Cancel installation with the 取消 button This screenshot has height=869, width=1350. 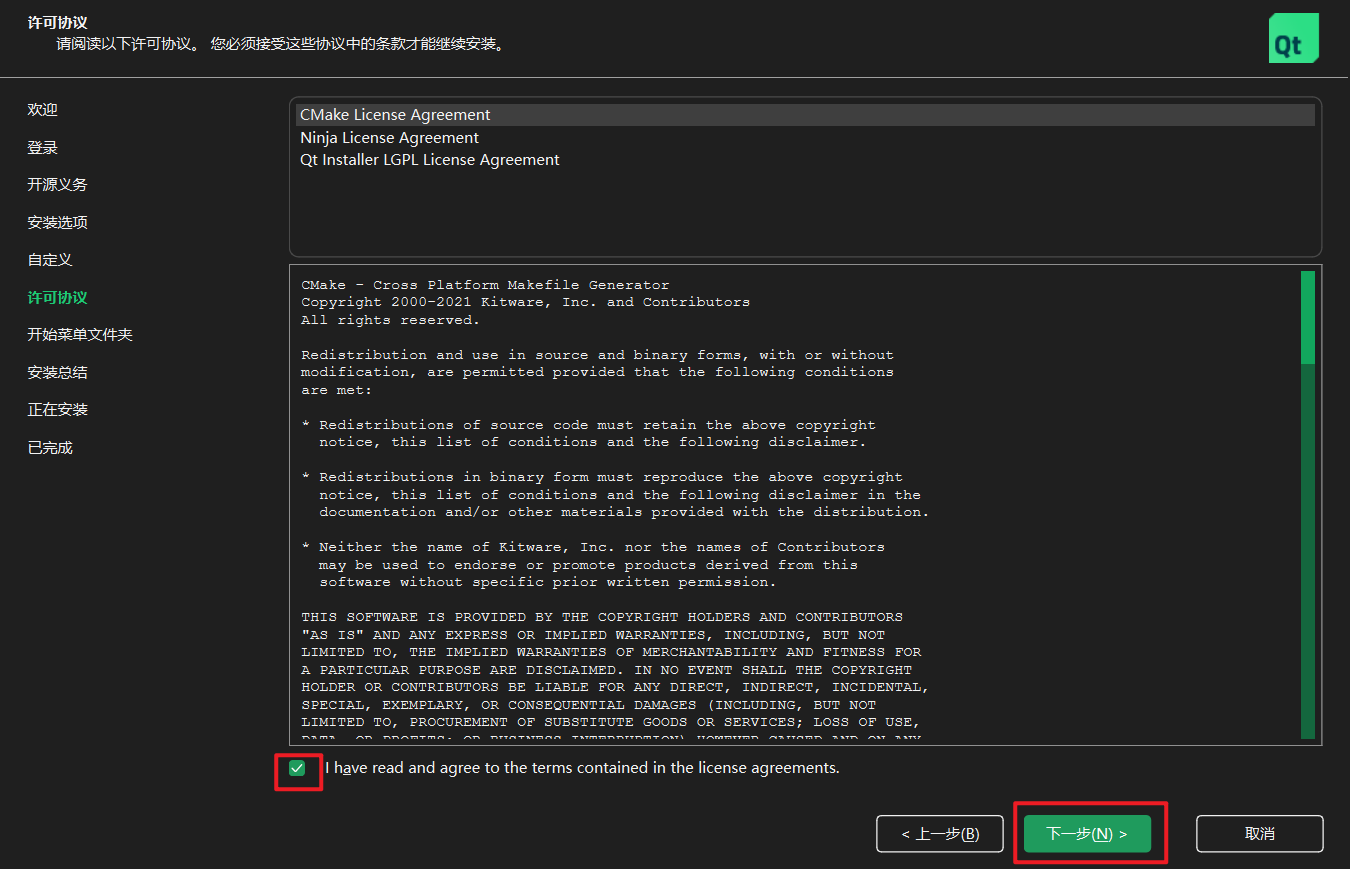1260,834
